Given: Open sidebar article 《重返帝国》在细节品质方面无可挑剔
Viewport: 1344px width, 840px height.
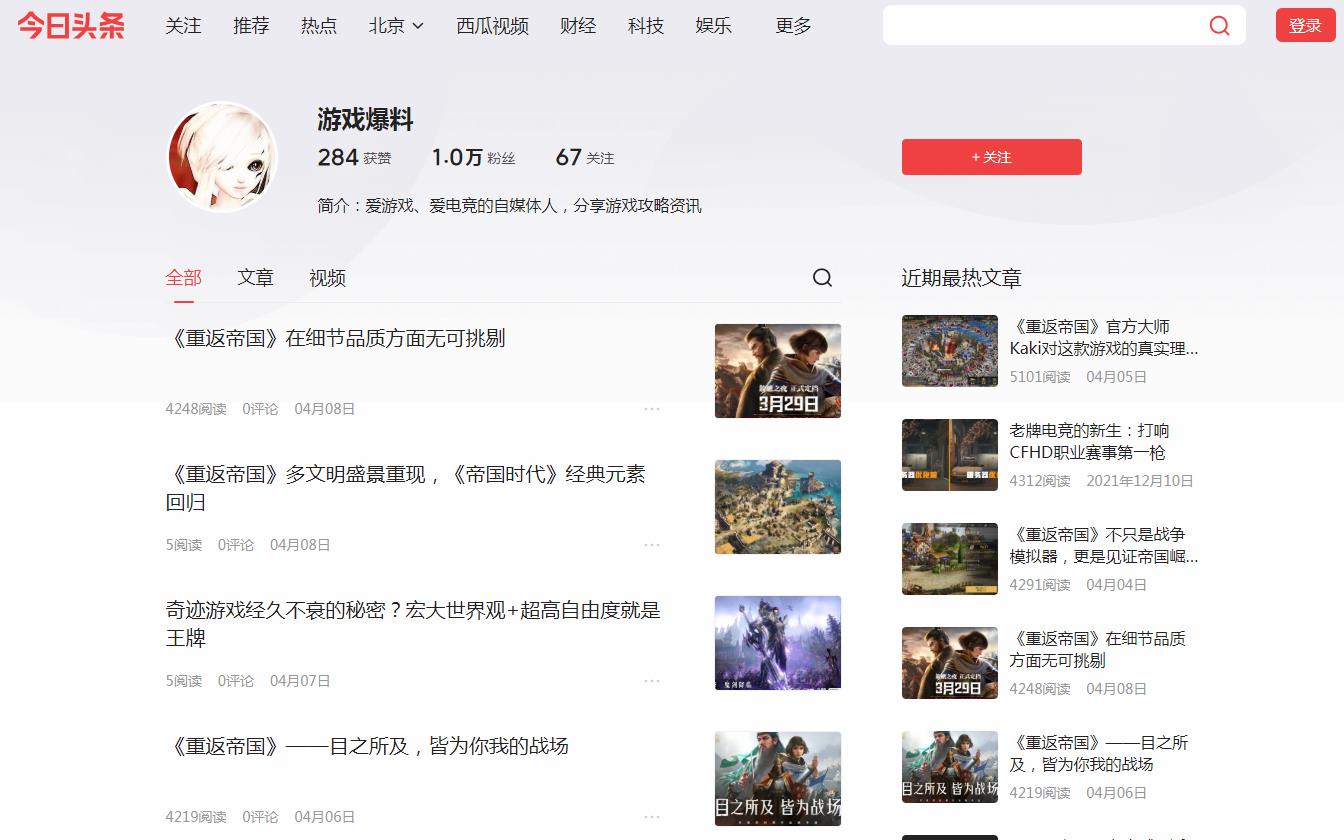Looking at the screenshot, I should point(1097,650).
